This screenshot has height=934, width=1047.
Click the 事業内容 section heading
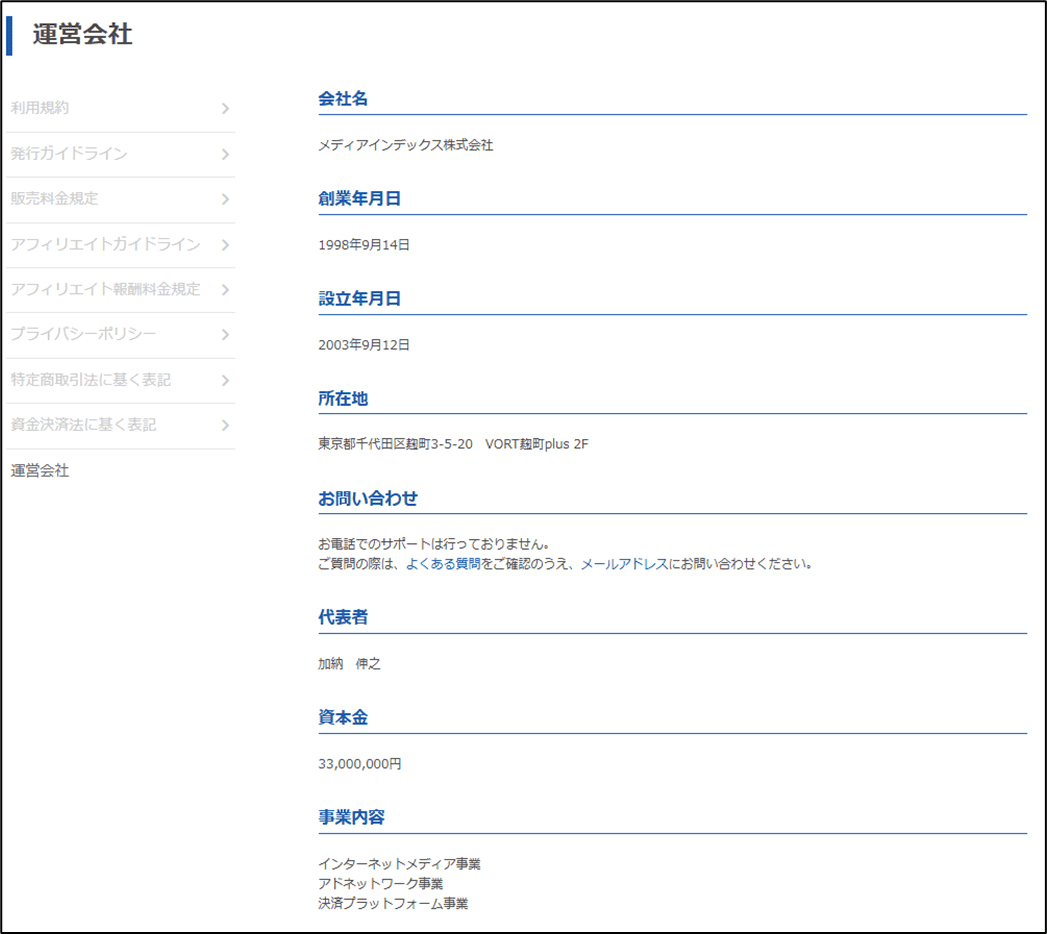[351, 817]
